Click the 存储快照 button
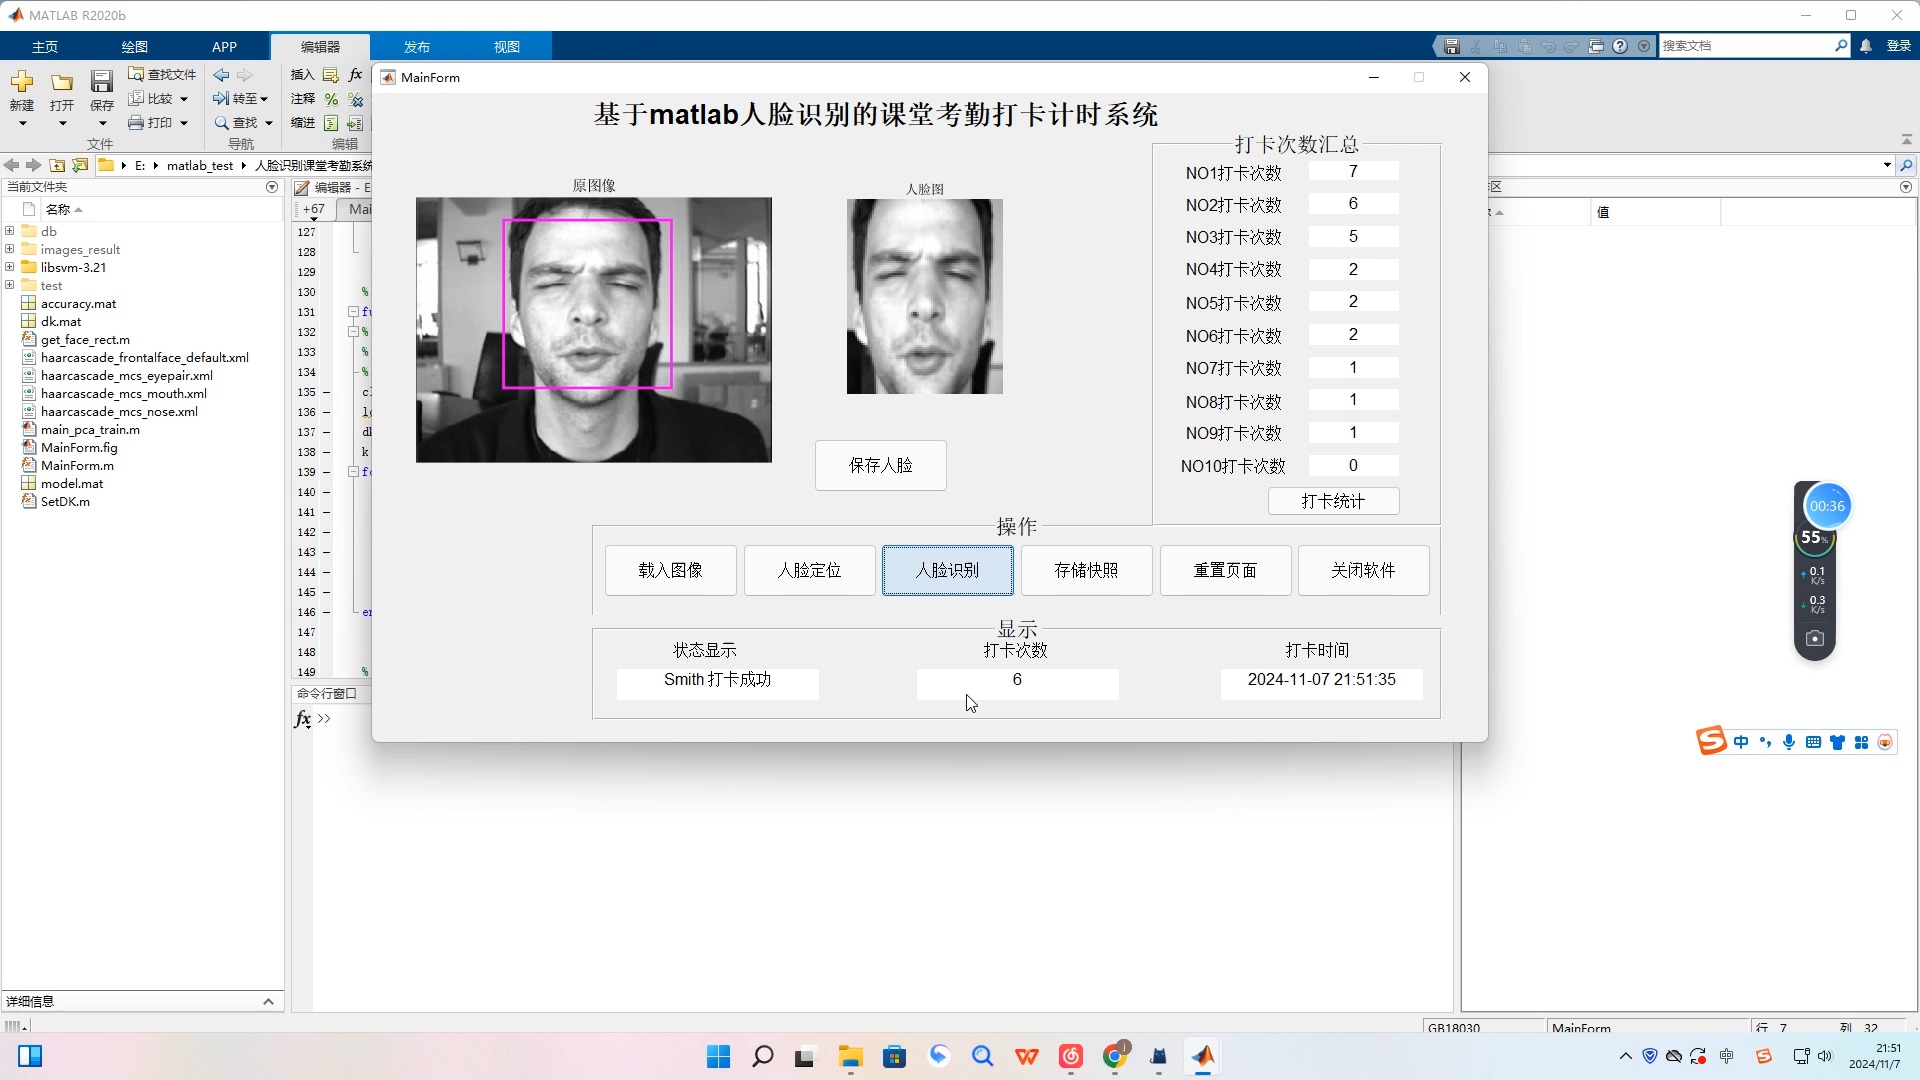Viewport: 1920px width, 1080px height. (1087, 570)
